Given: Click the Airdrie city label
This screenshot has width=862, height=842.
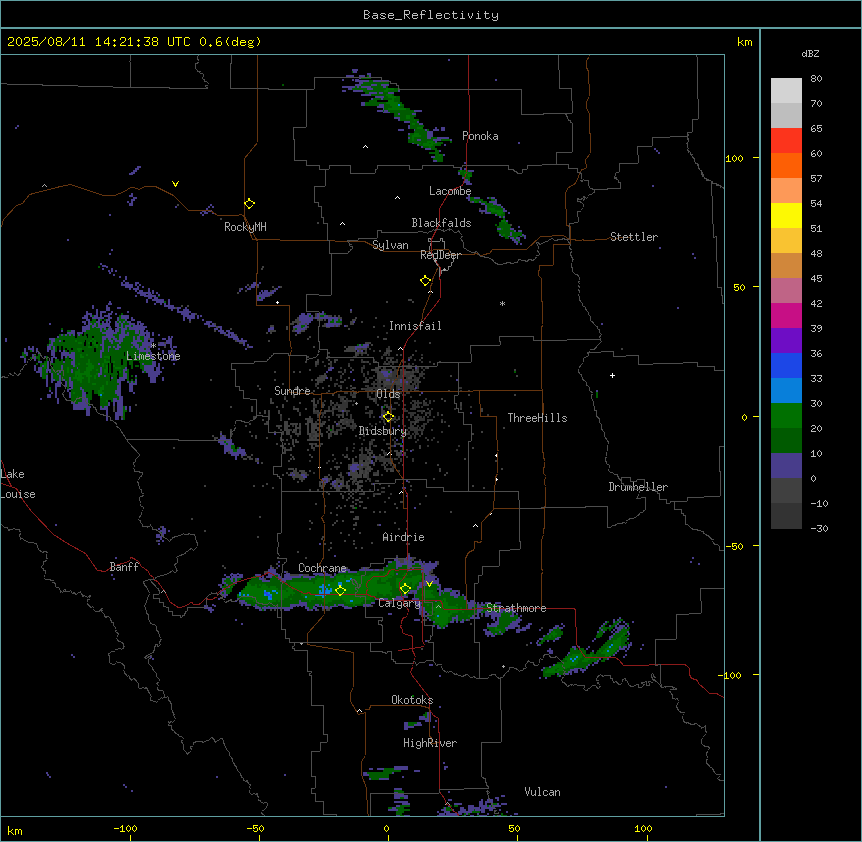Looking at the screenshot, I should (x=404, y=537).
